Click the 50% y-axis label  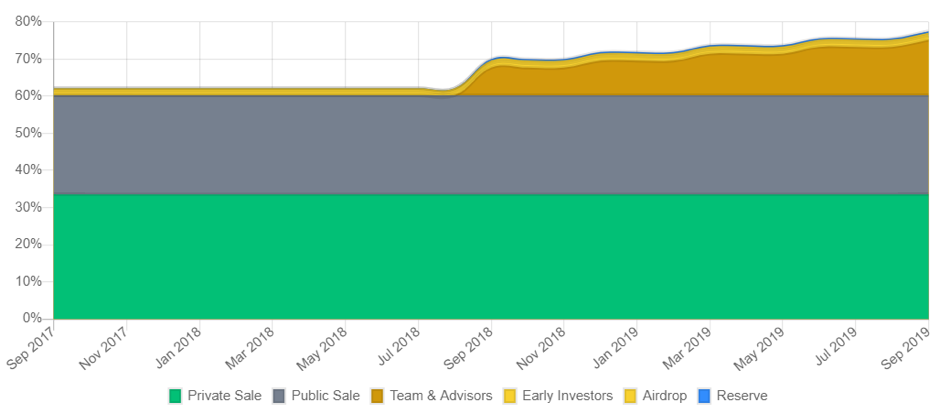pyautogui.click(x=28, y=133)
